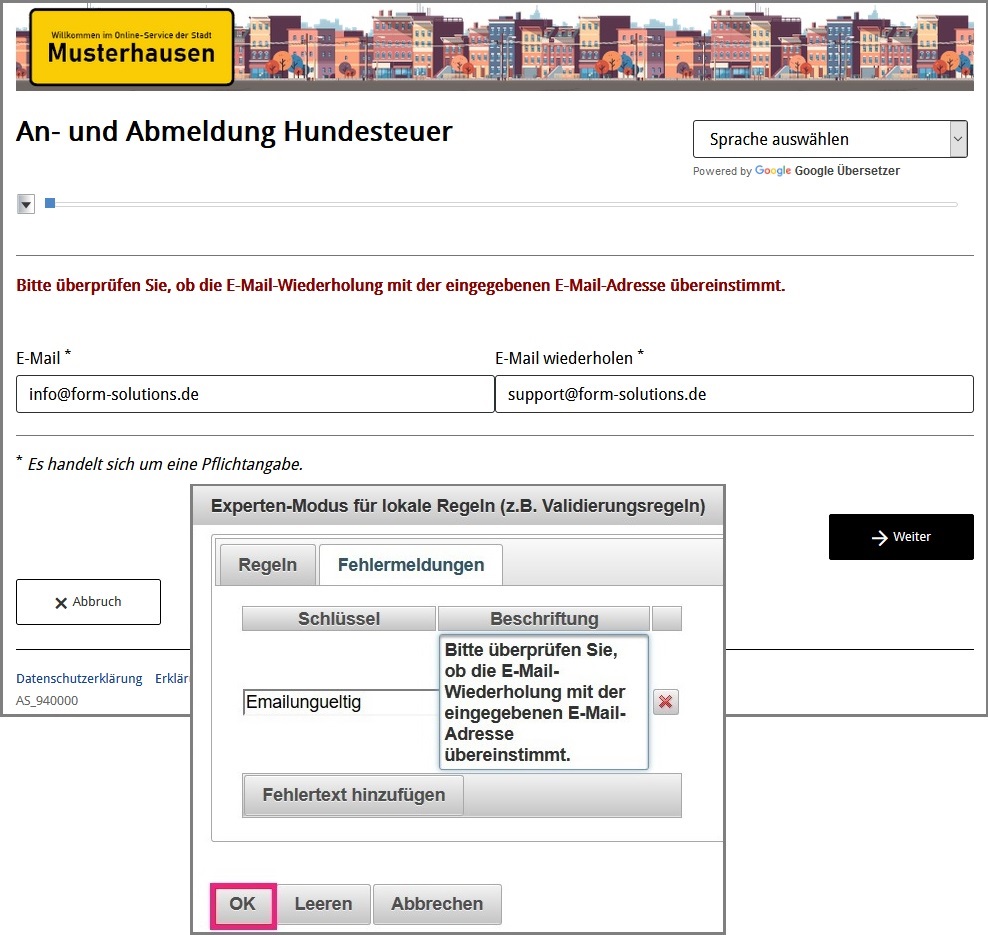Click the Beschriftung error message text box
988x935 pixels.
coord(543,702)
